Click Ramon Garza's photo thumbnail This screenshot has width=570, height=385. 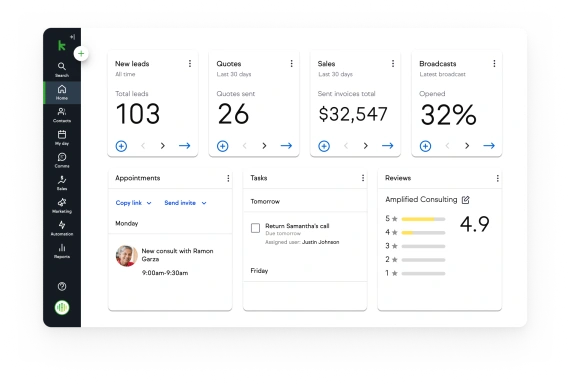pos(127,256)
